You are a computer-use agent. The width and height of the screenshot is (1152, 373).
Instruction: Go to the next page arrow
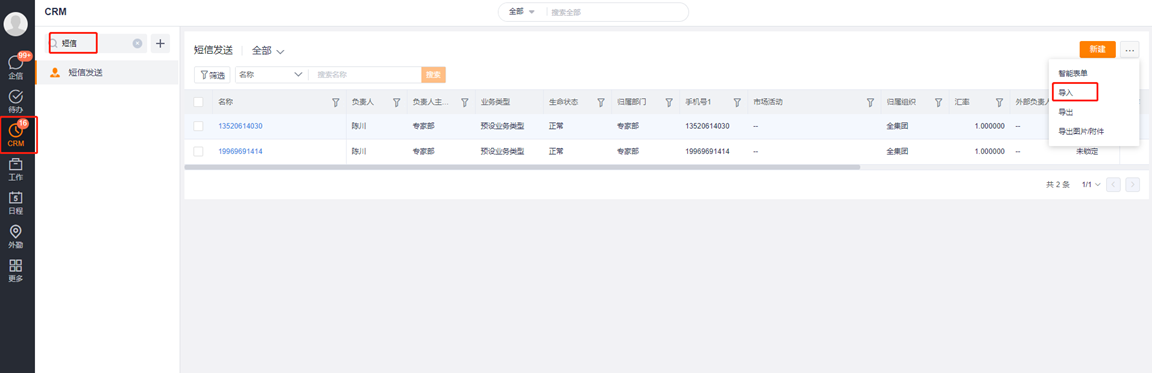pos(1133,184)
